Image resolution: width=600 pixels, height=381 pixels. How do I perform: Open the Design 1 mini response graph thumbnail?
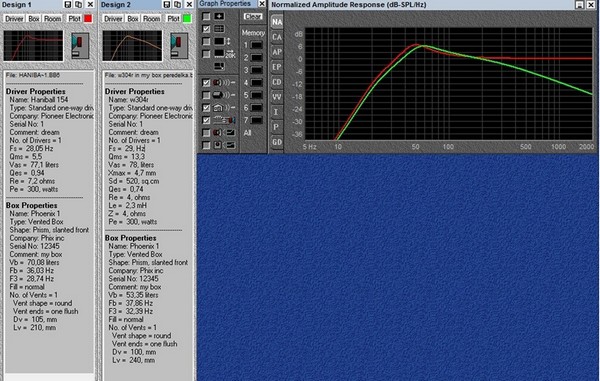click(x=33, y=46)
